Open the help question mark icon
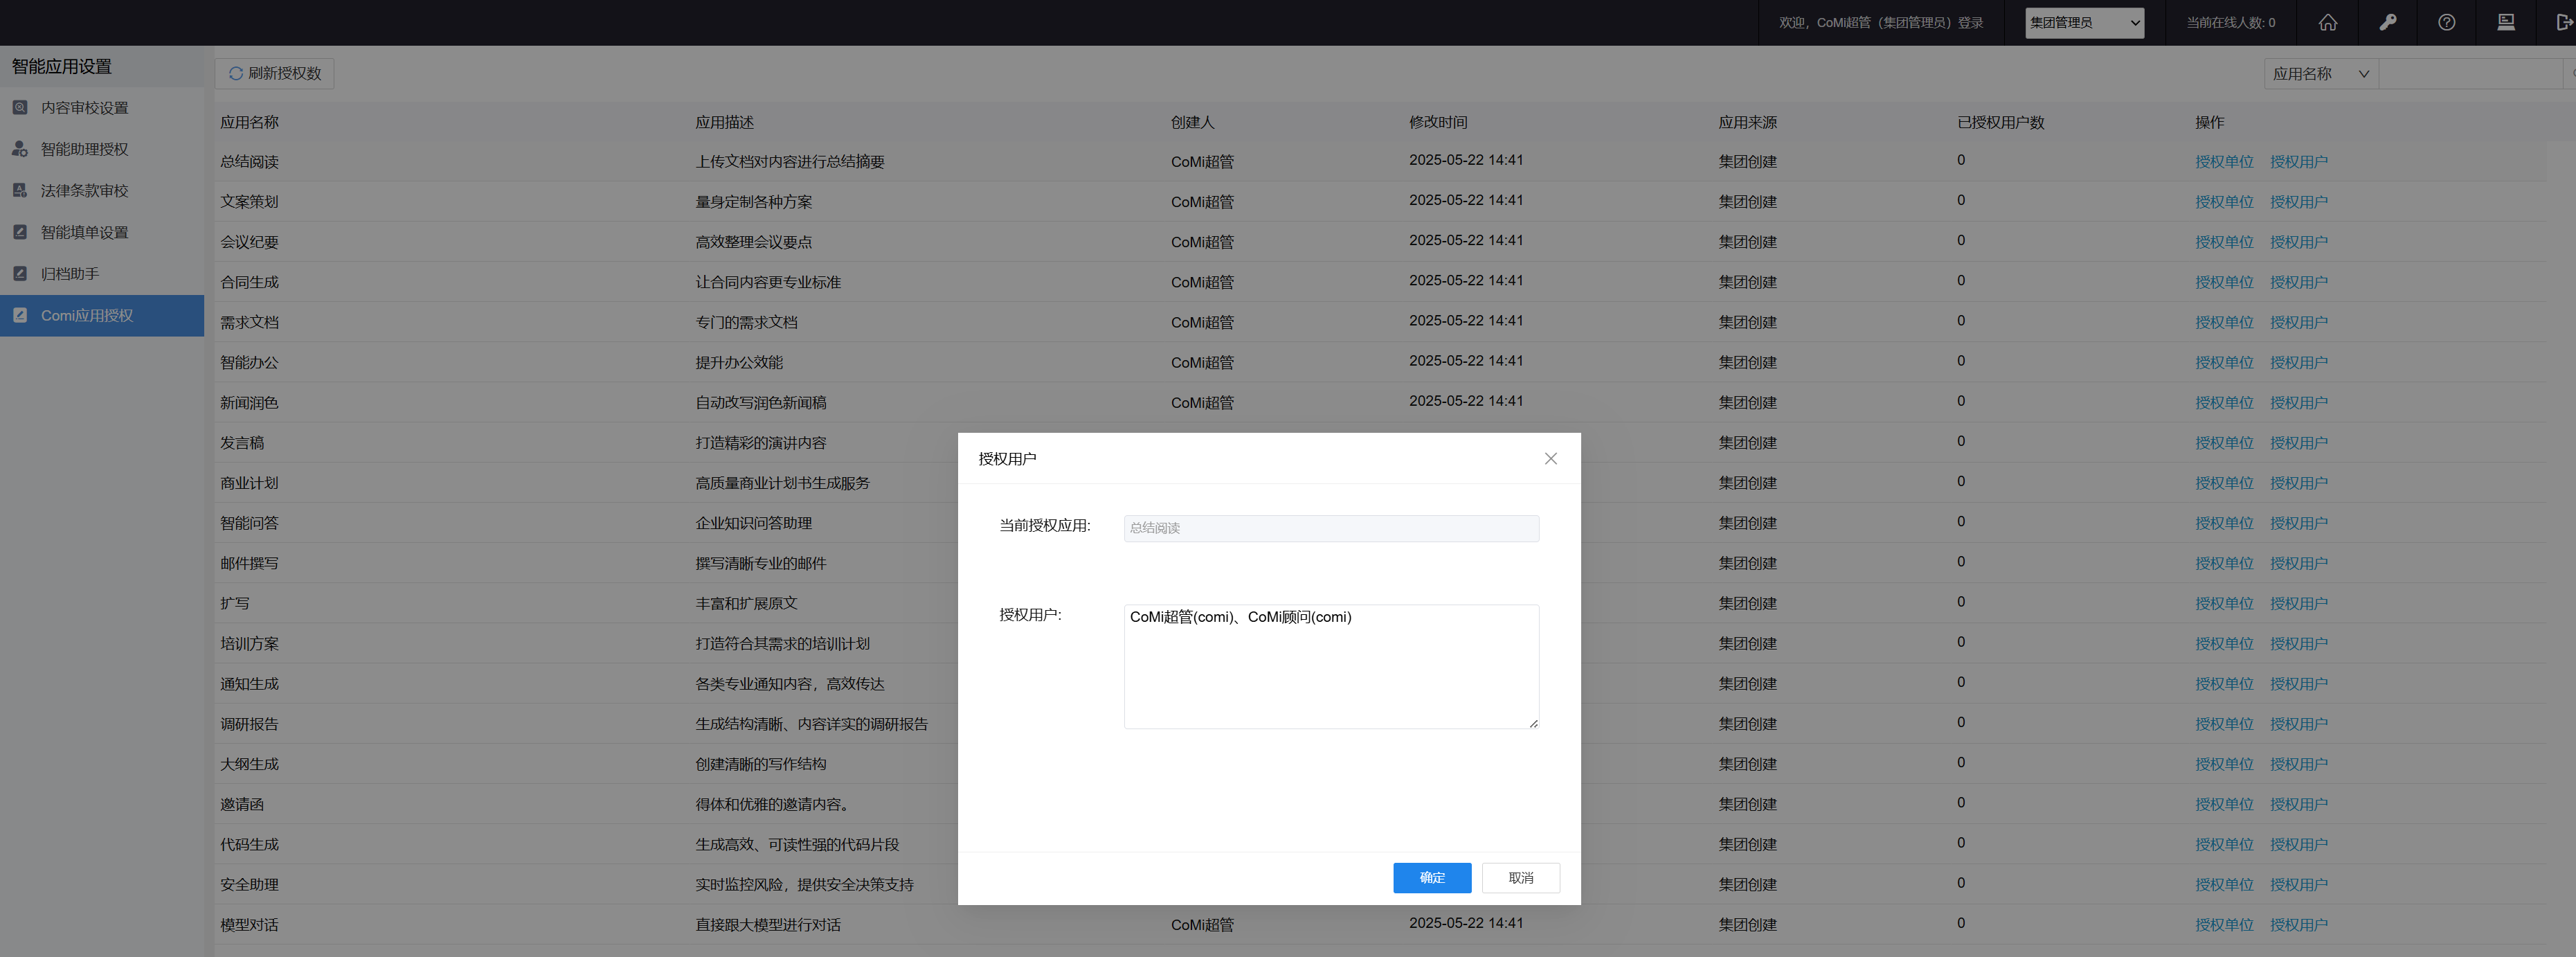 [2446, 22]
